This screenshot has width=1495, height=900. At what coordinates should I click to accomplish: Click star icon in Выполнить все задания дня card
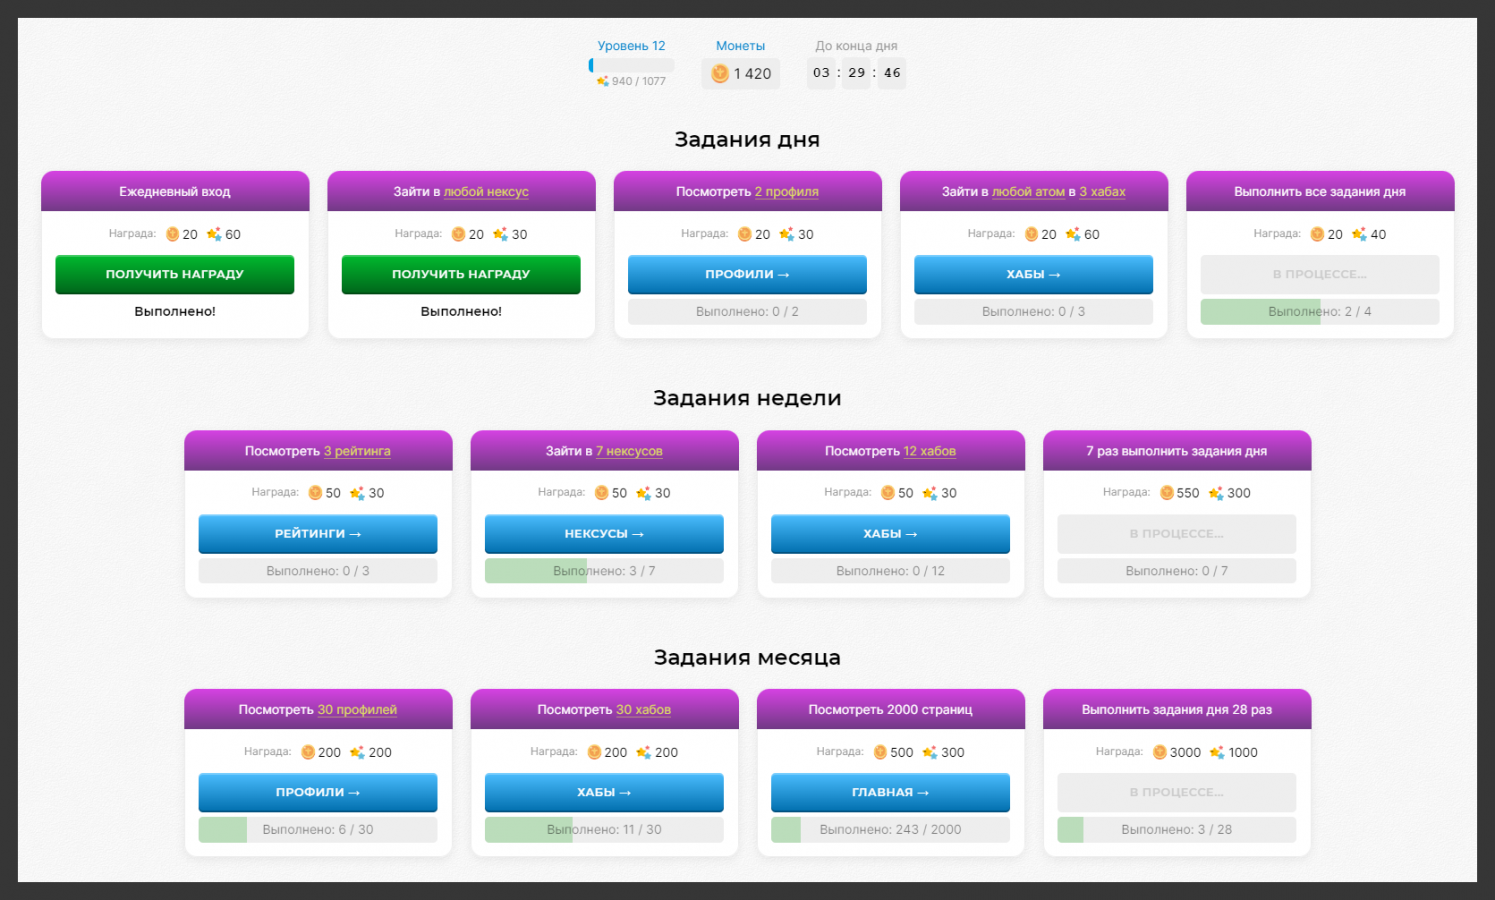pyautogui.click(x=1359, y=234)
